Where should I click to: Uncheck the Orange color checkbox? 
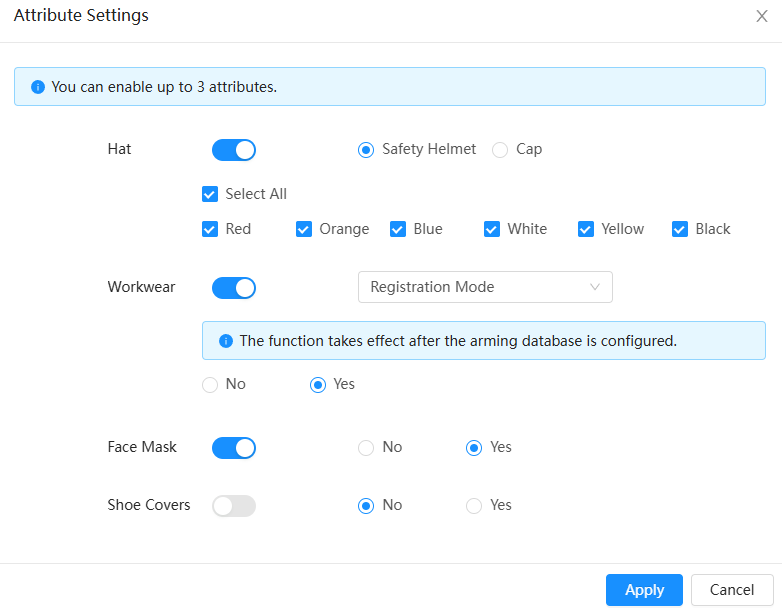[x=304, y=229]
